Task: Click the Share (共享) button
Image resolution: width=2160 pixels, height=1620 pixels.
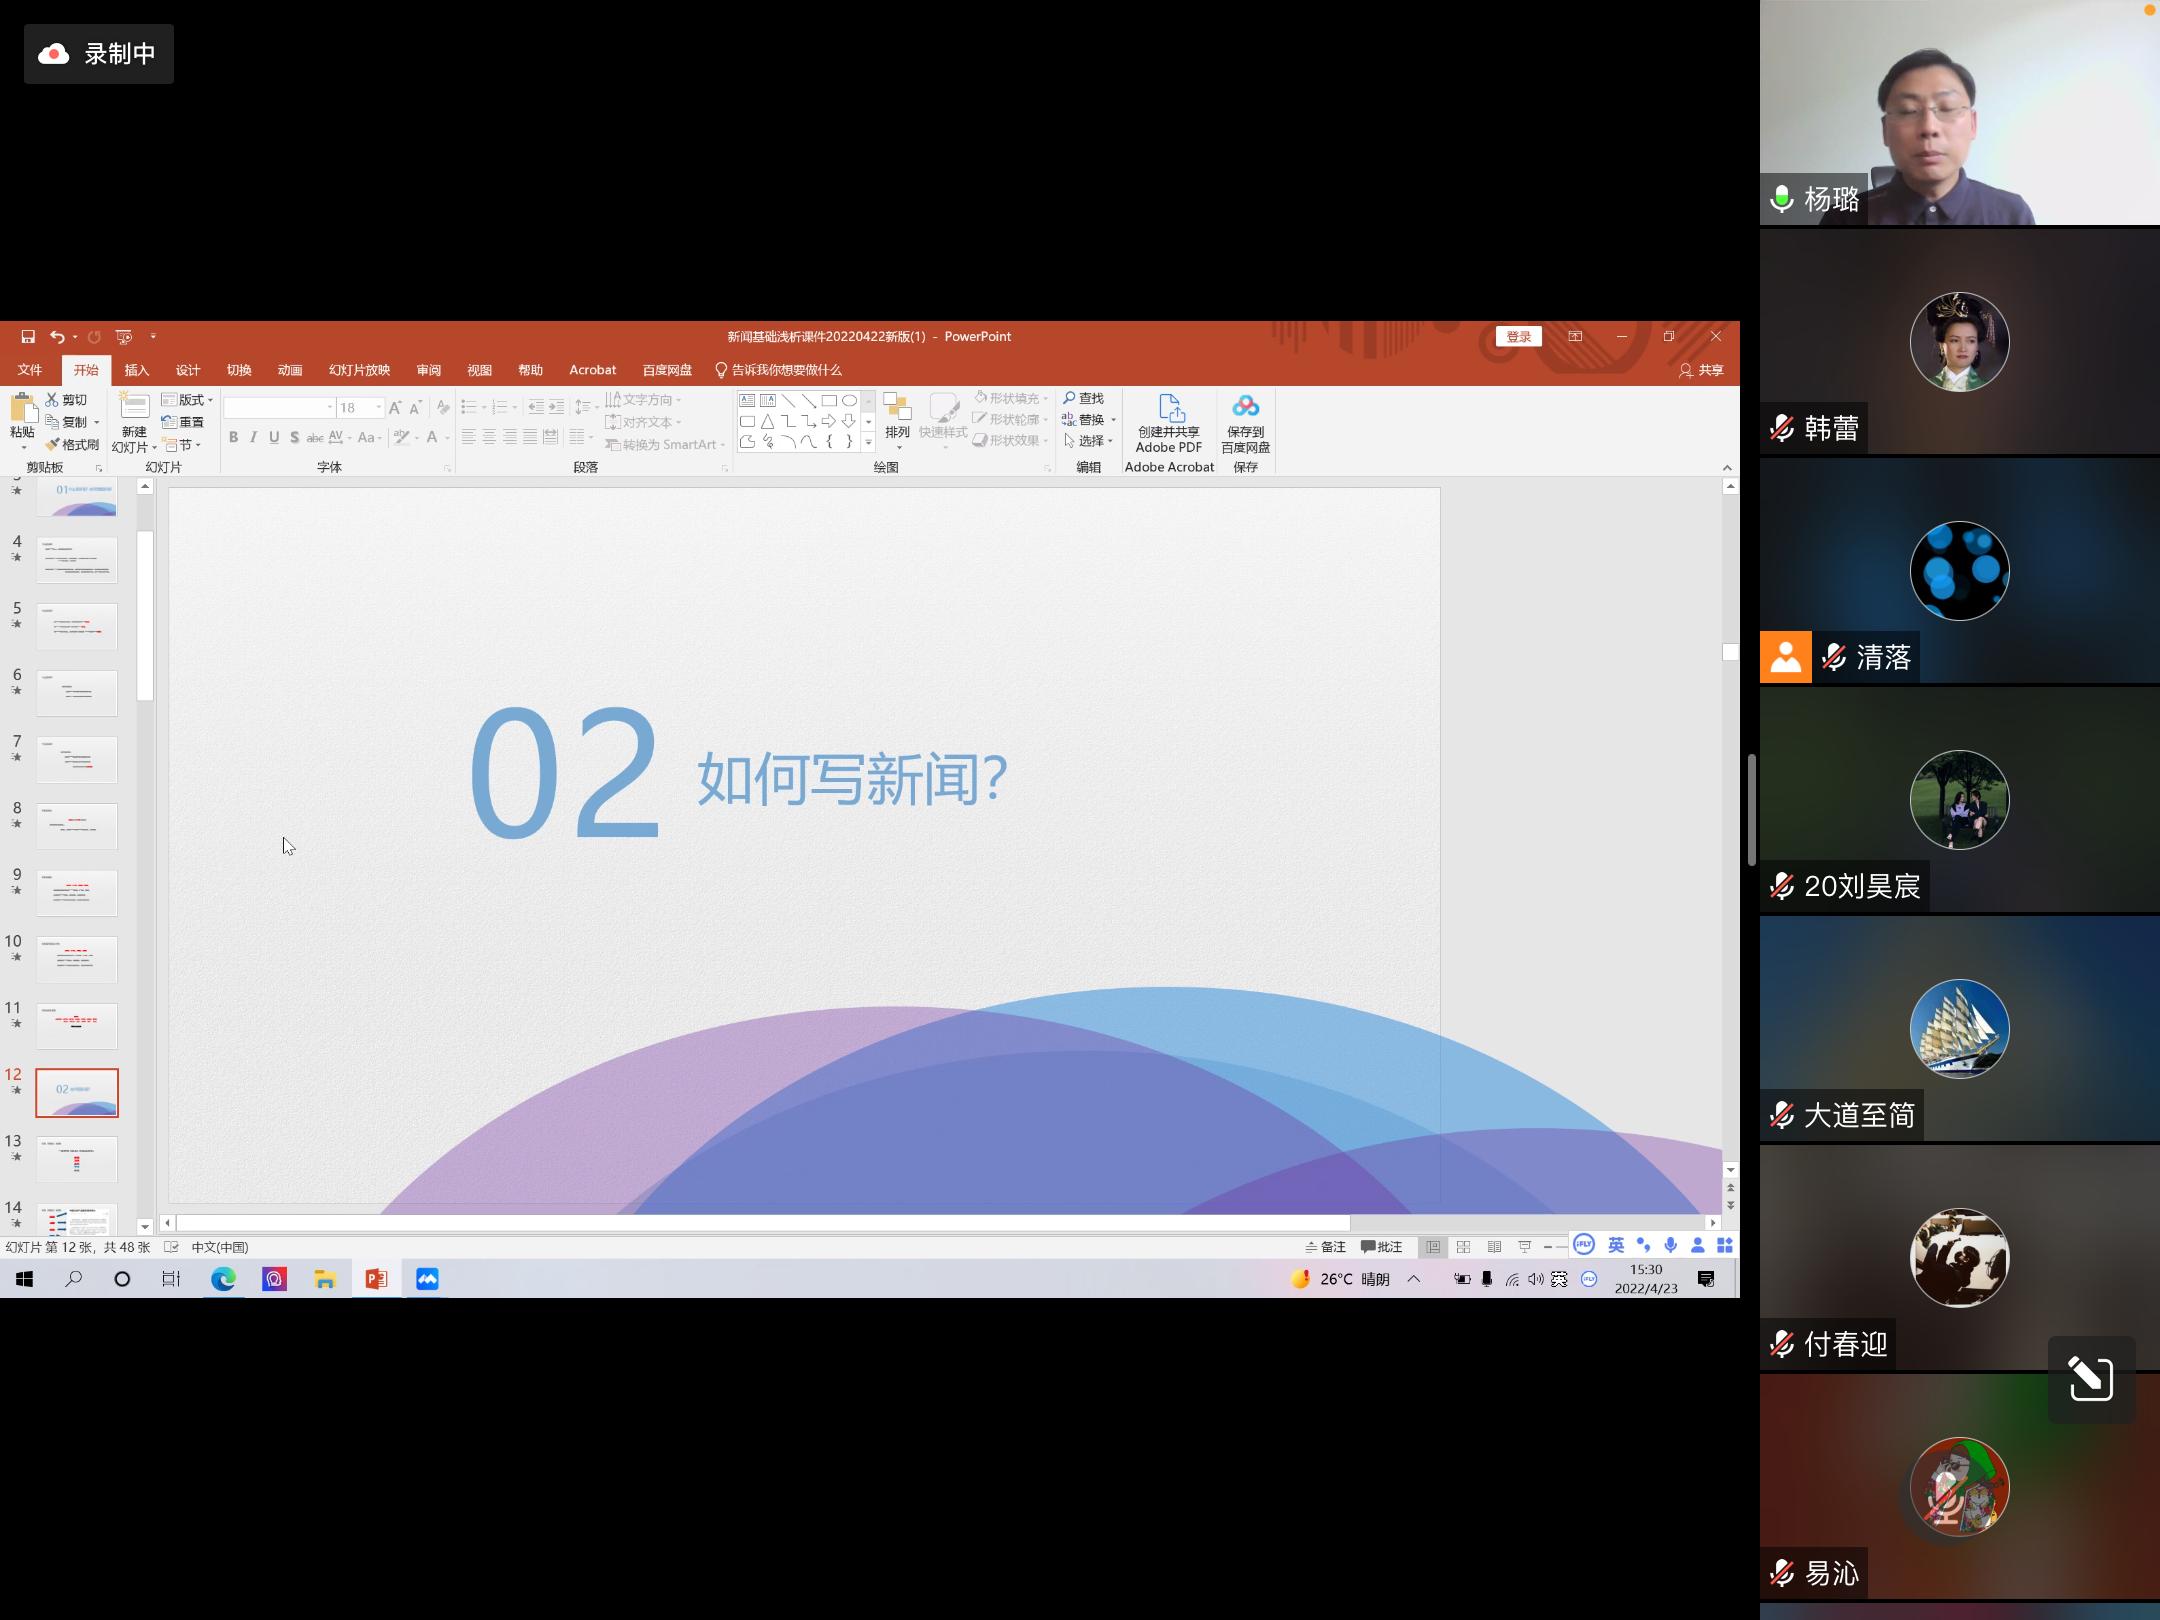Action: [1701, 370]
